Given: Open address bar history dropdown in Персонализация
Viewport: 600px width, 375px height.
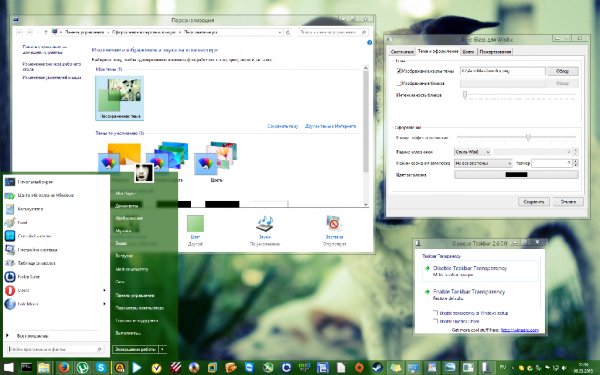Looking at the screenshot, I should 280,33.
